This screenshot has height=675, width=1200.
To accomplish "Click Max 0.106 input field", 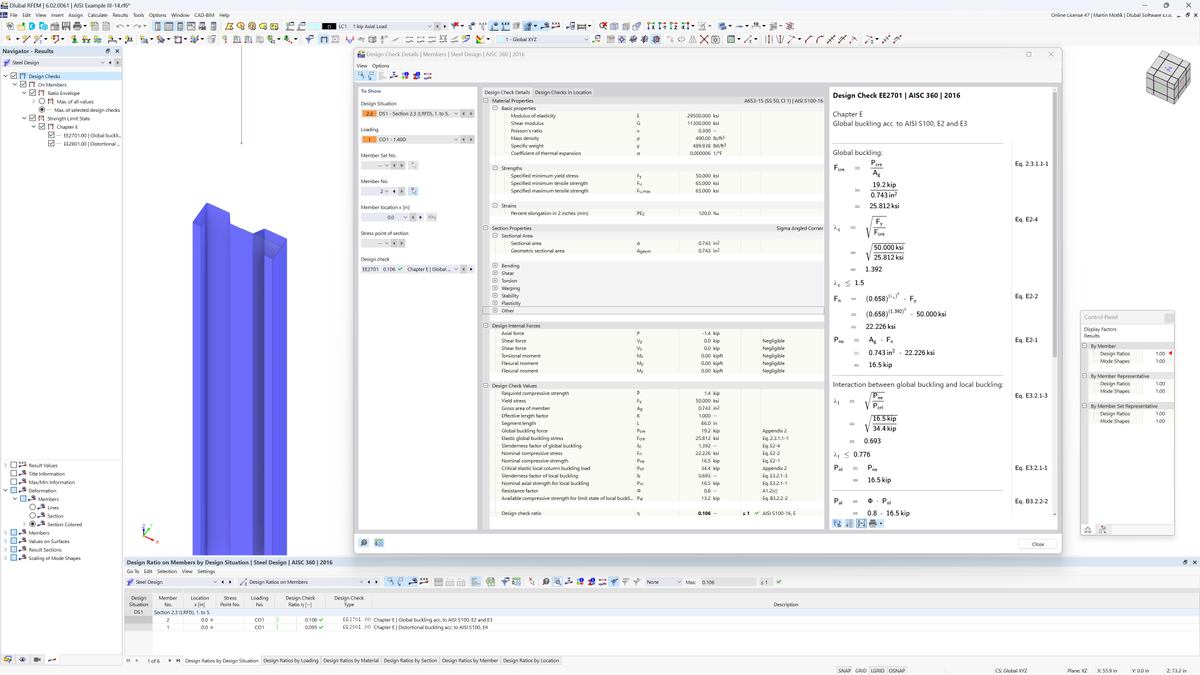I will (x=727, y=582).
